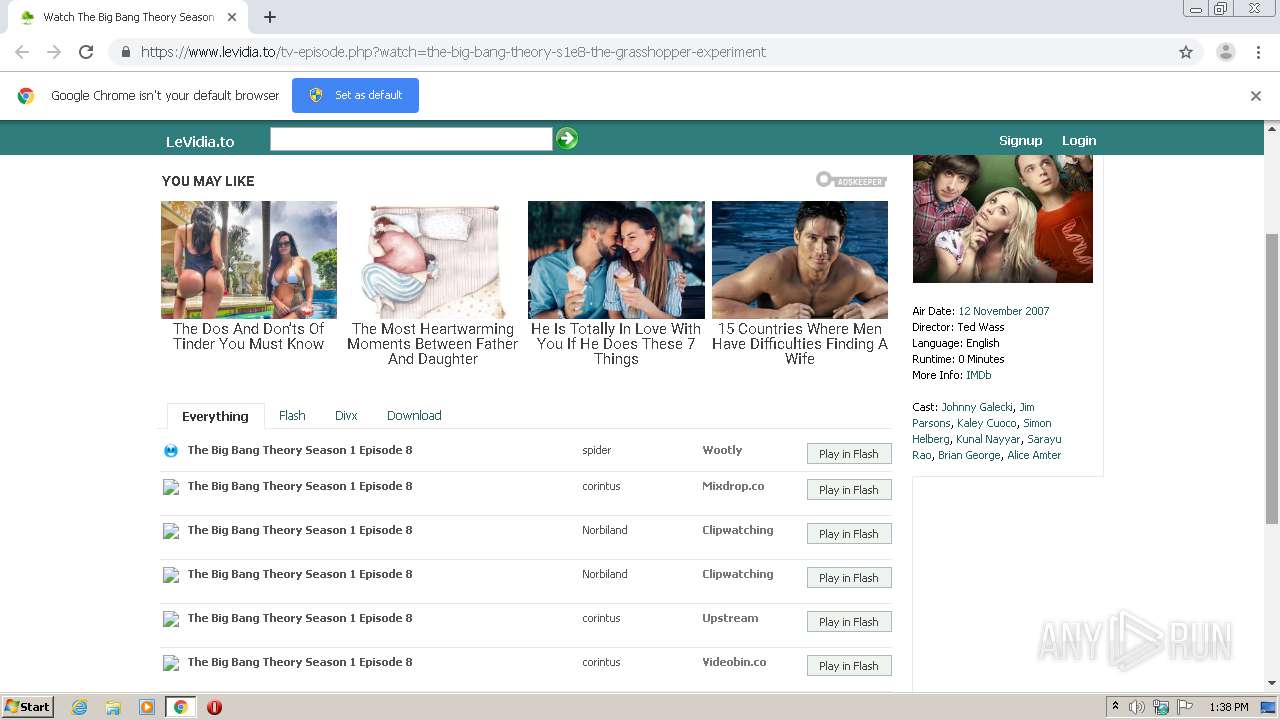The height and width of the screenshot is (720, 1280).
Task: Close the Big Bang Theory browser tab
Action: coord(232,17)
